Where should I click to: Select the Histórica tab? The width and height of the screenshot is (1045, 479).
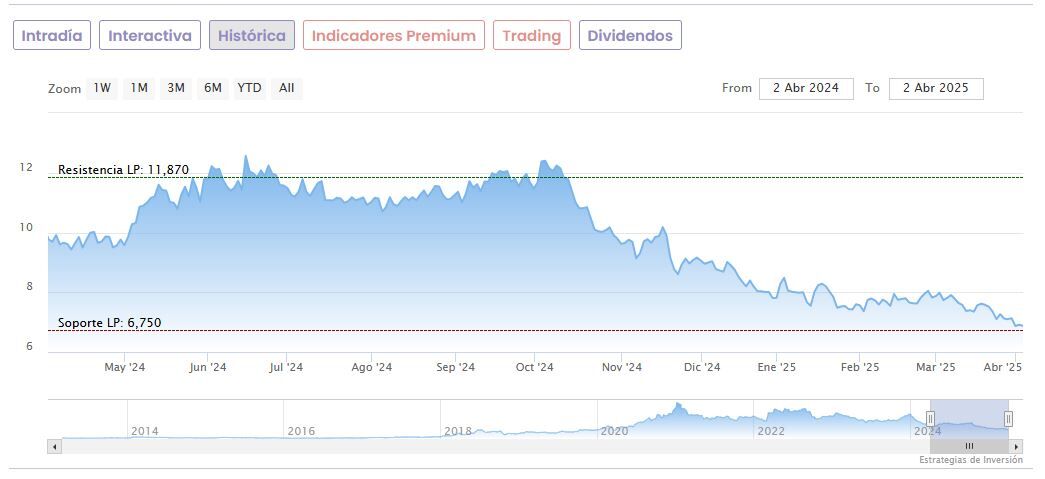coord(252,36)
